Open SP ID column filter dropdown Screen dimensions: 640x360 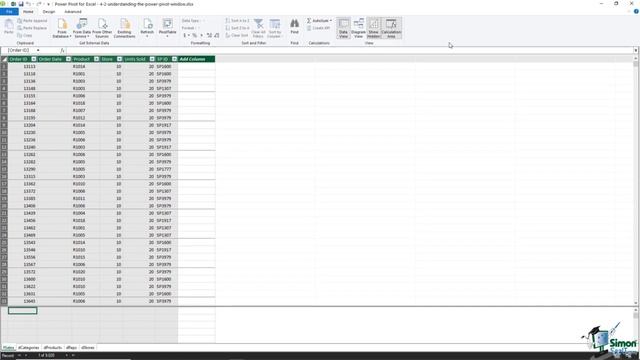click(x=174, y=59)
